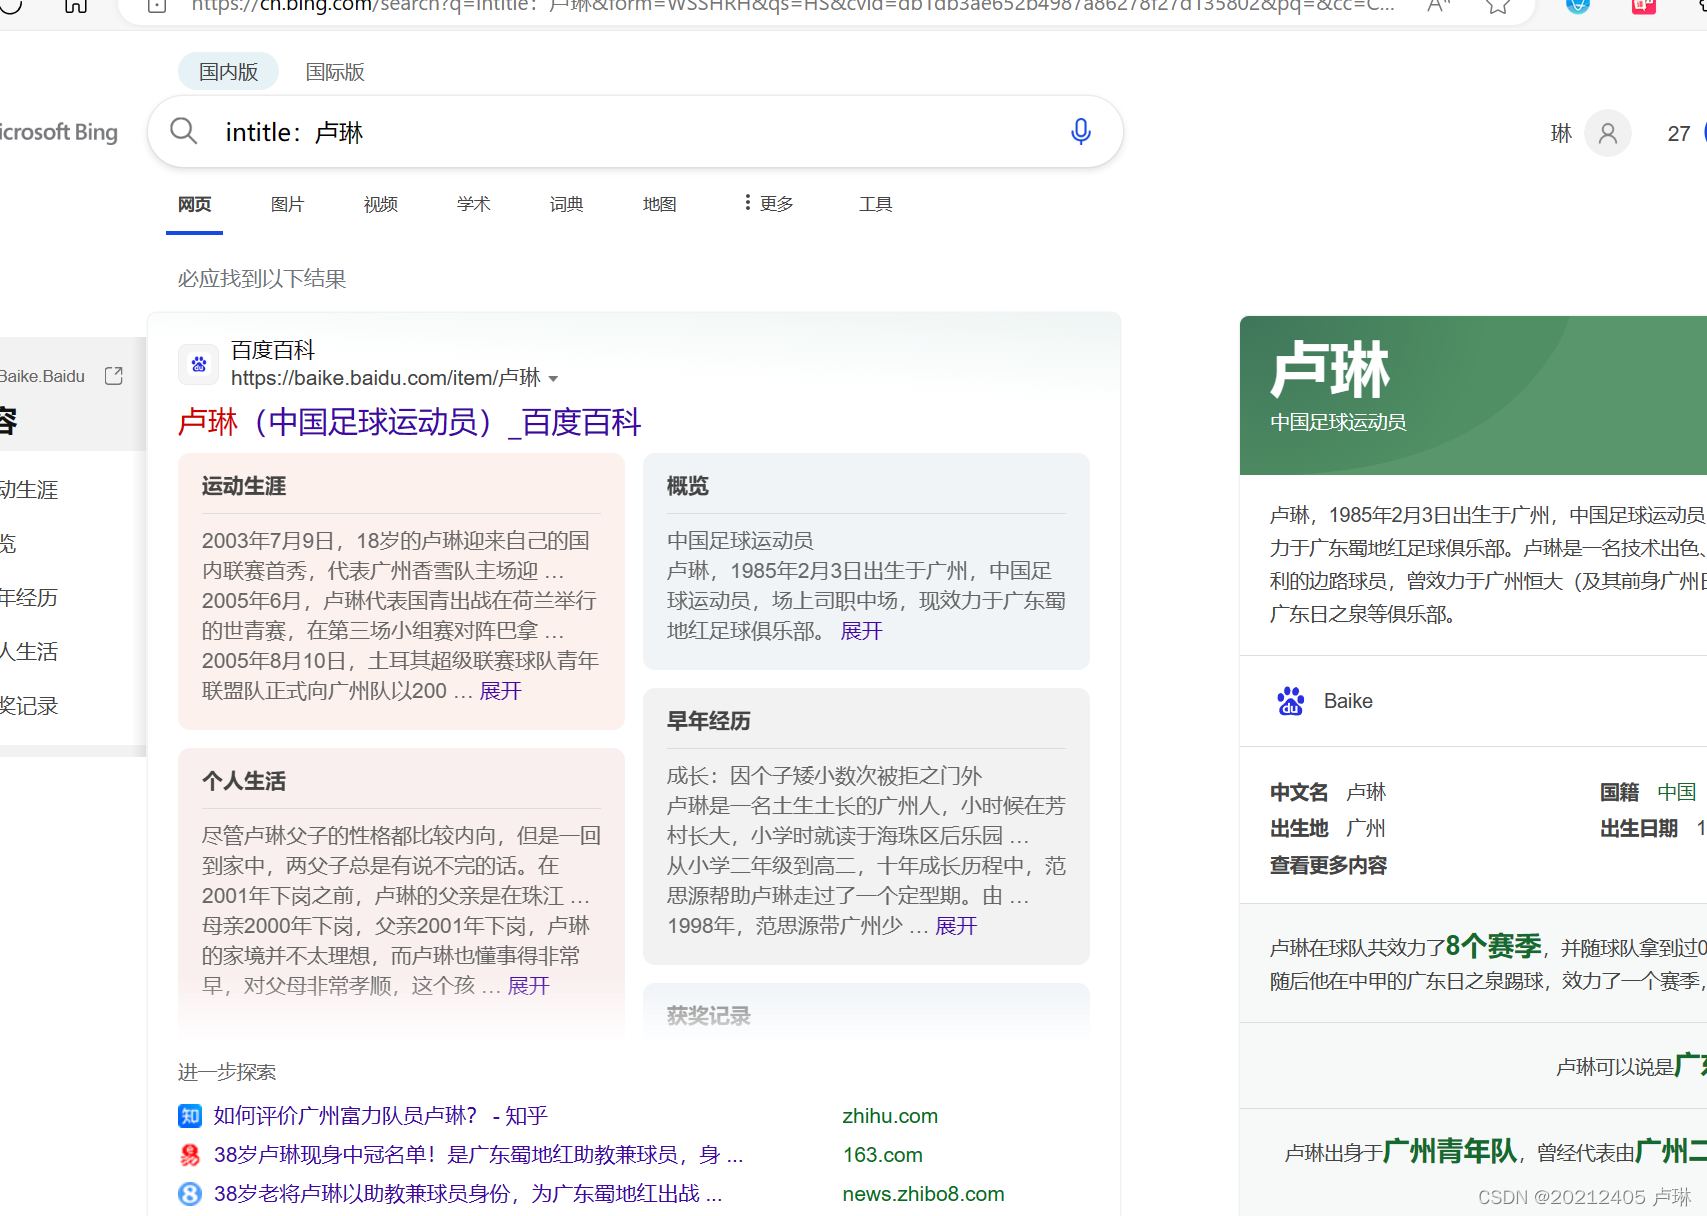The height and width of the screenshot is (1216, 1707).
Task: Open the 更多 search category dropdown
Action: click(768, 204)
